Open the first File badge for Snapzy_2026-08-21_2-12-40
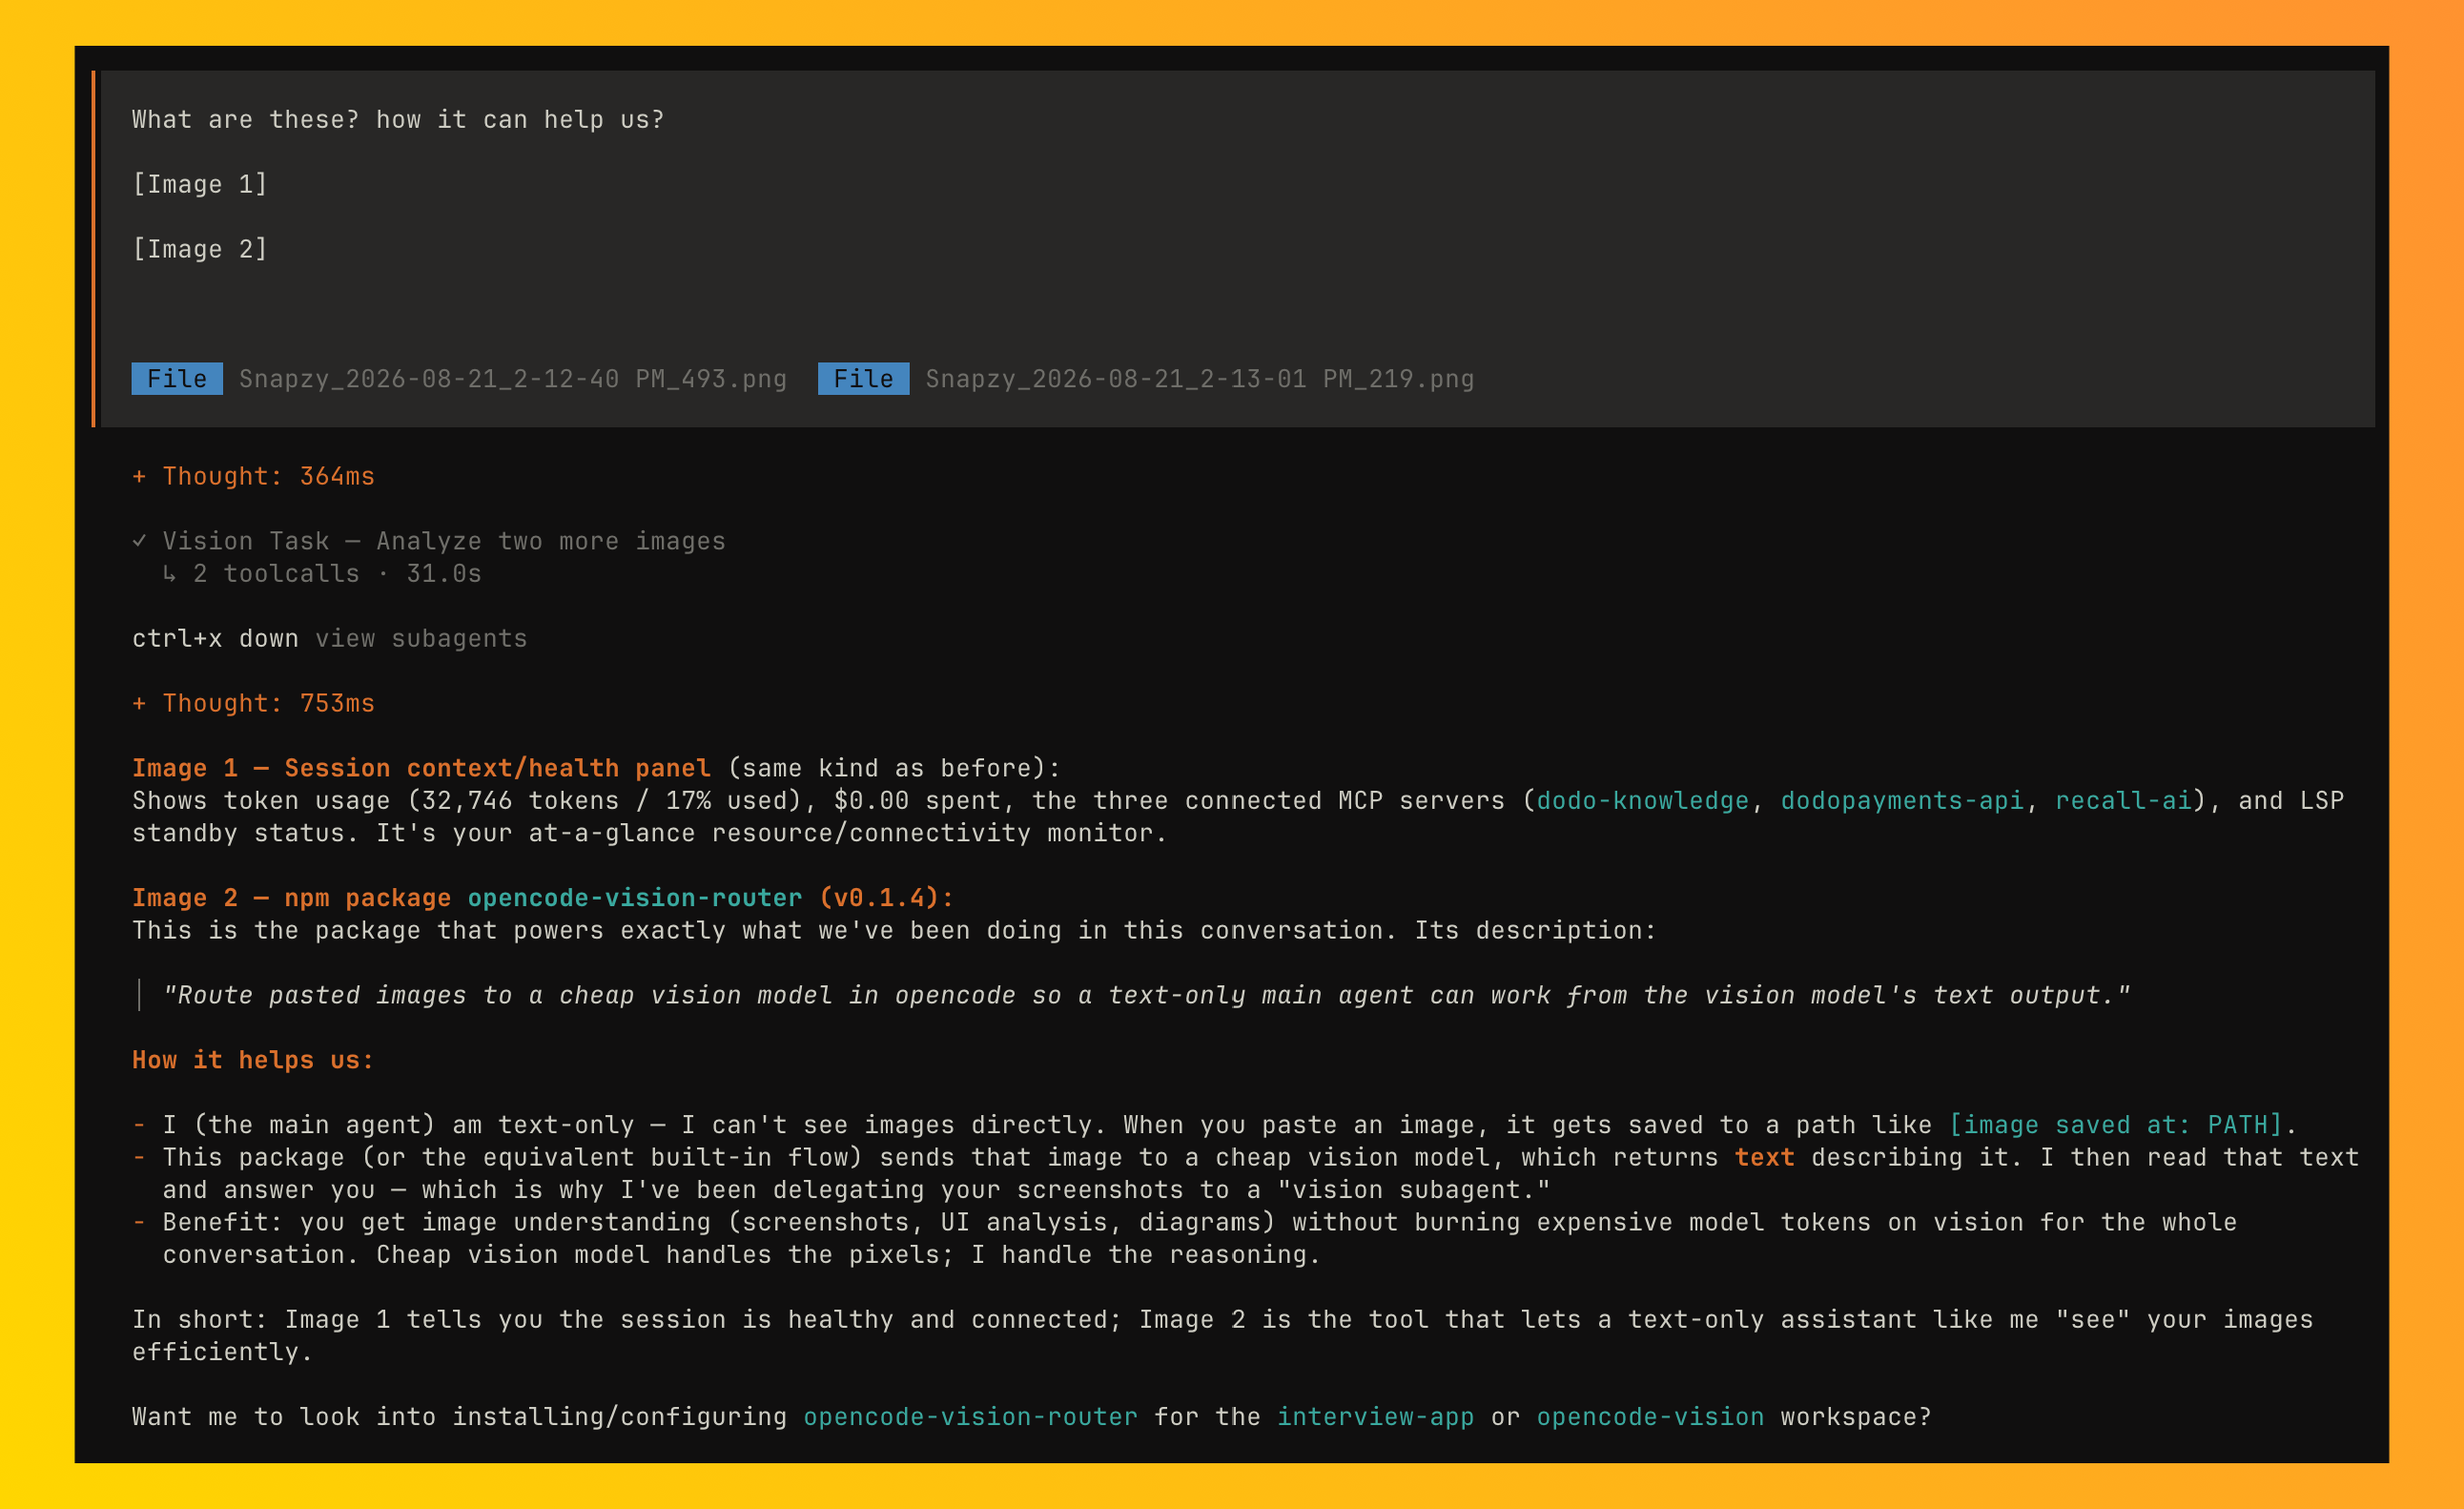The width and height of the screenshot is (2464, 1509). coord(177,379)
